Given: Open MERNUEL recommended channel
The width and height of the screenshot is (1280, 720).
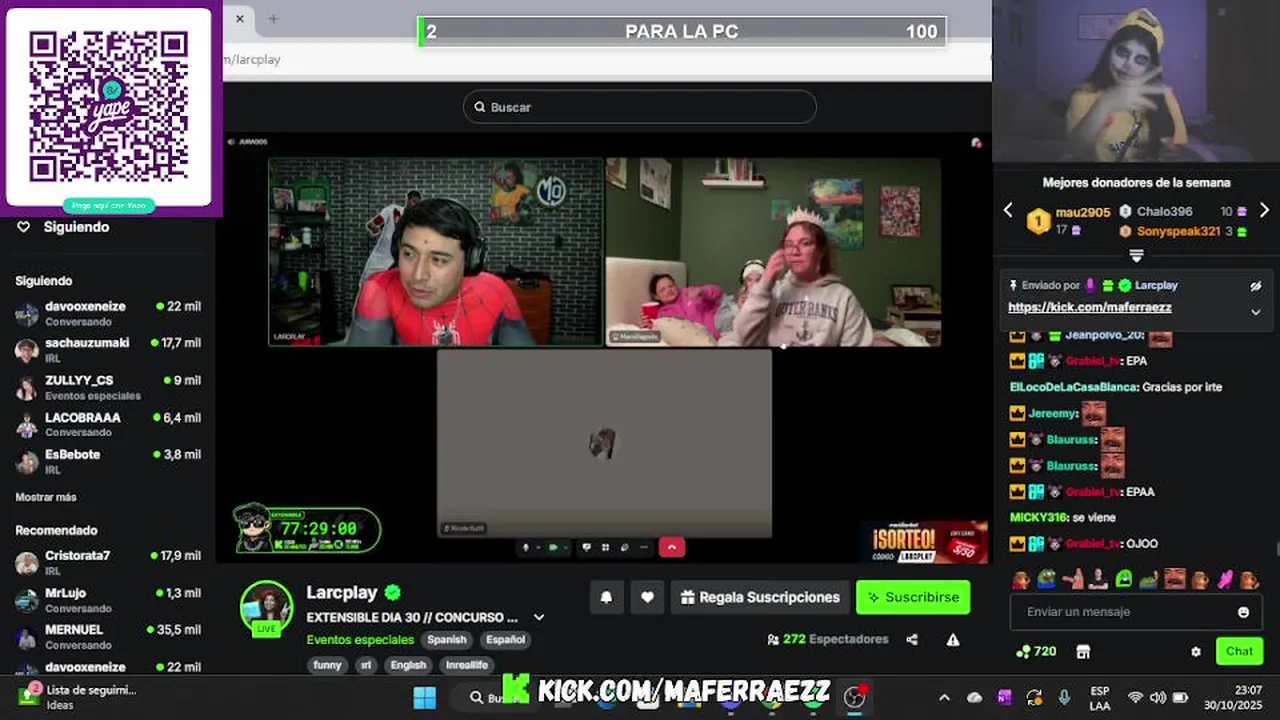Looking at the screenshot, I should coord(108,637).
